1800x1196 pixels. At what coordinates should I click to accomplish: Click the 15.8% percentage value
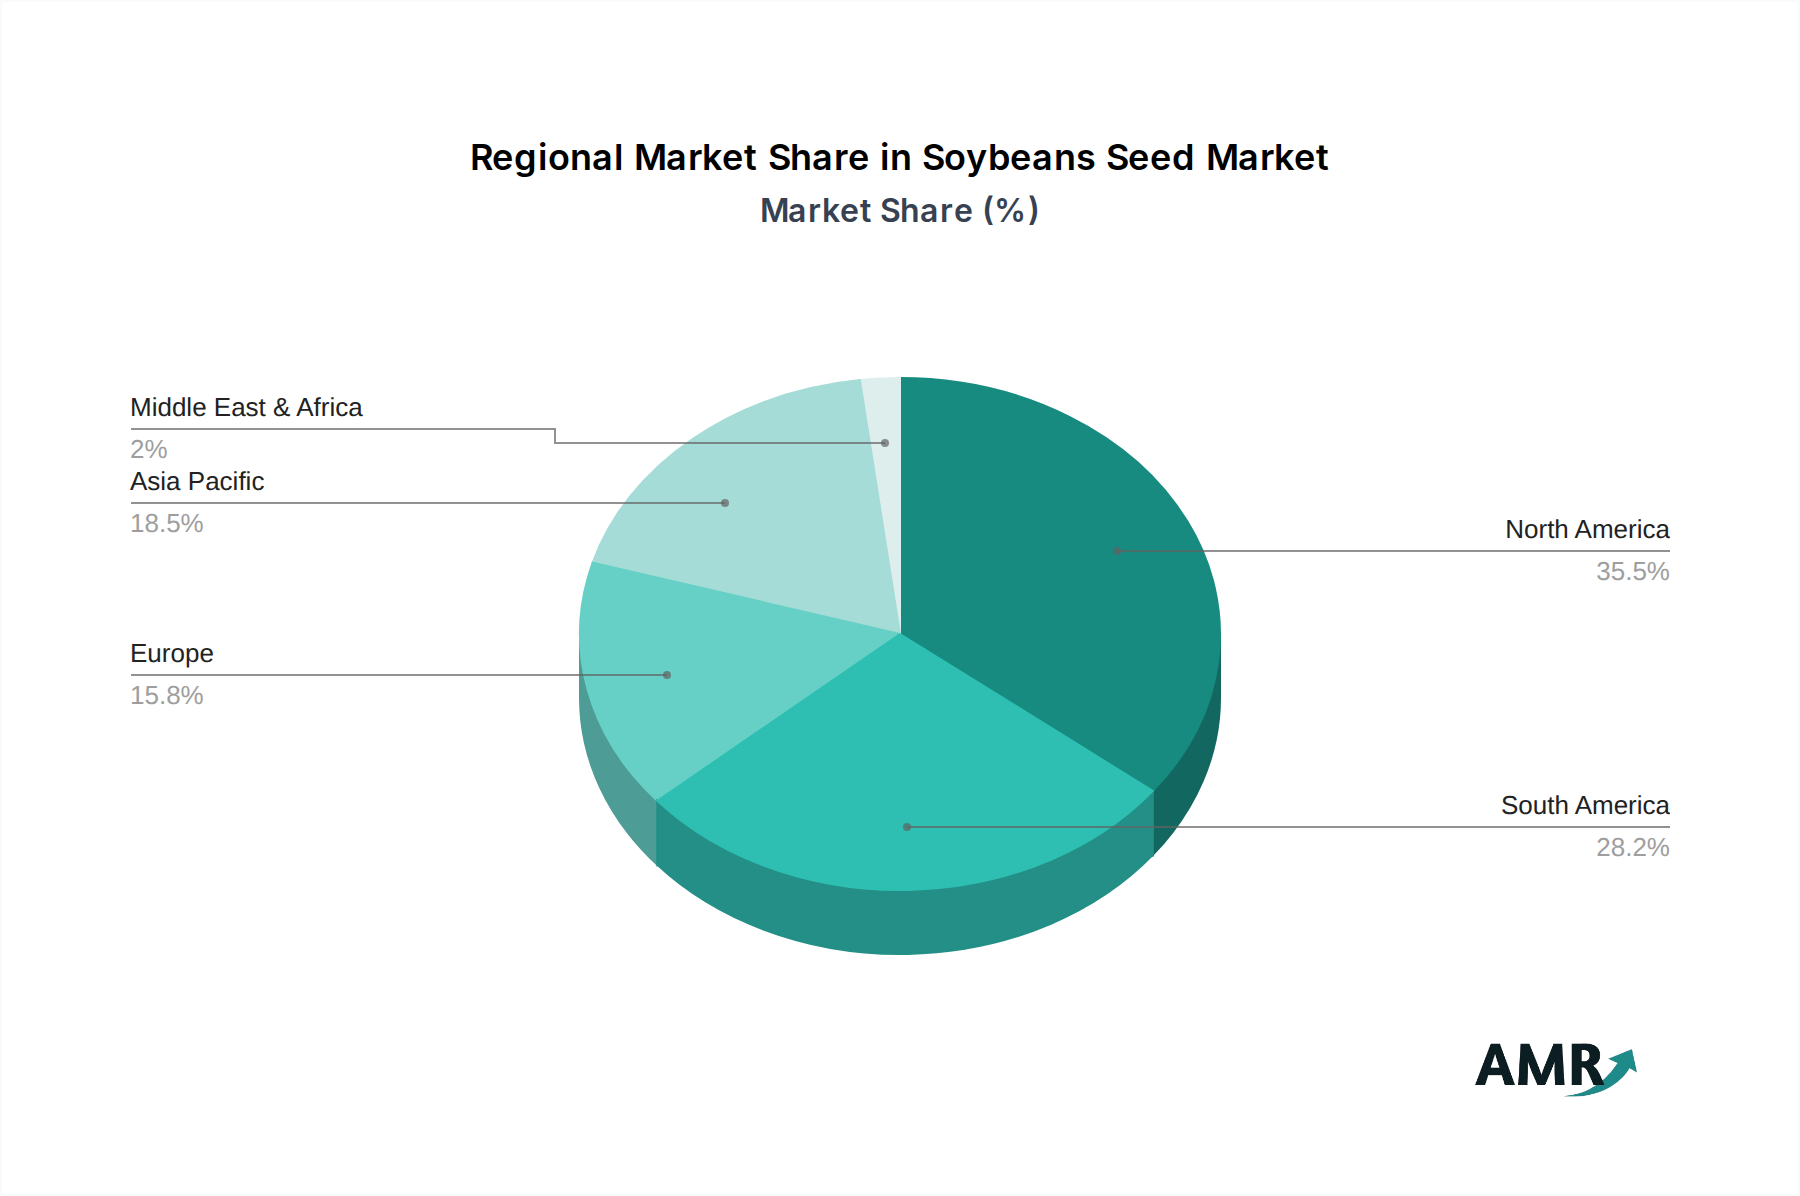(x=167, y=696)
